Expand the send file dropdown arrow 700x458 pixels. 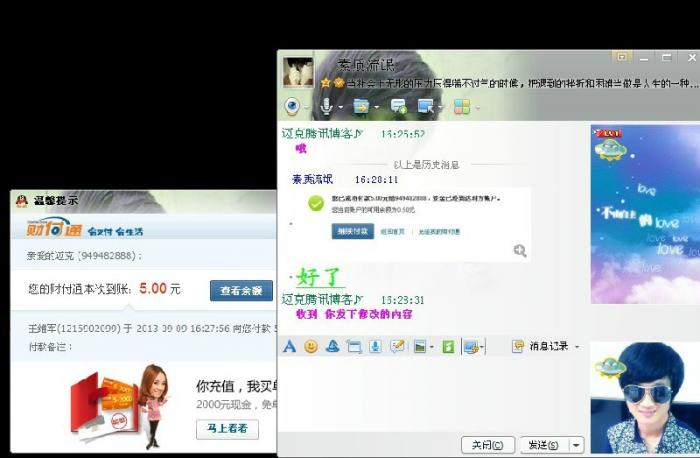click(x=376, y=107)
